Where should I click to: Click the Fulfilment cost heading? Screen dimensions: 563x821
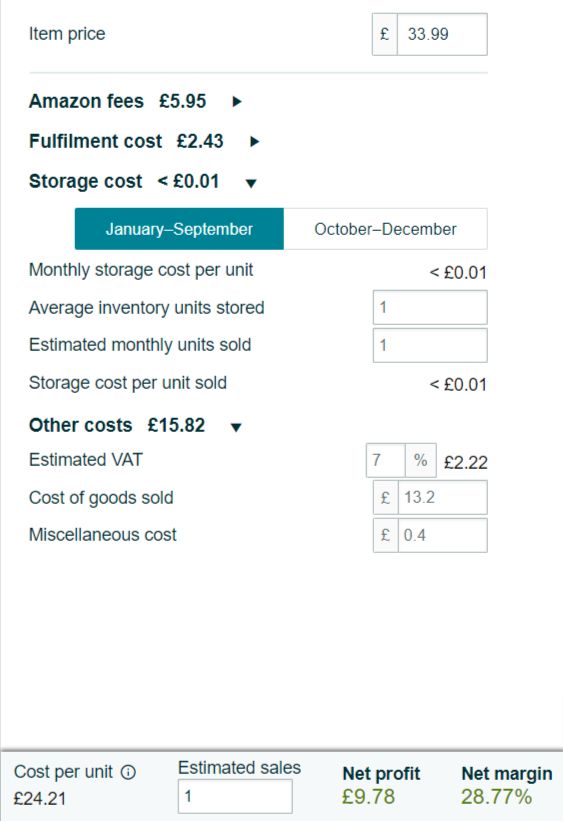(x=95, y=141)
